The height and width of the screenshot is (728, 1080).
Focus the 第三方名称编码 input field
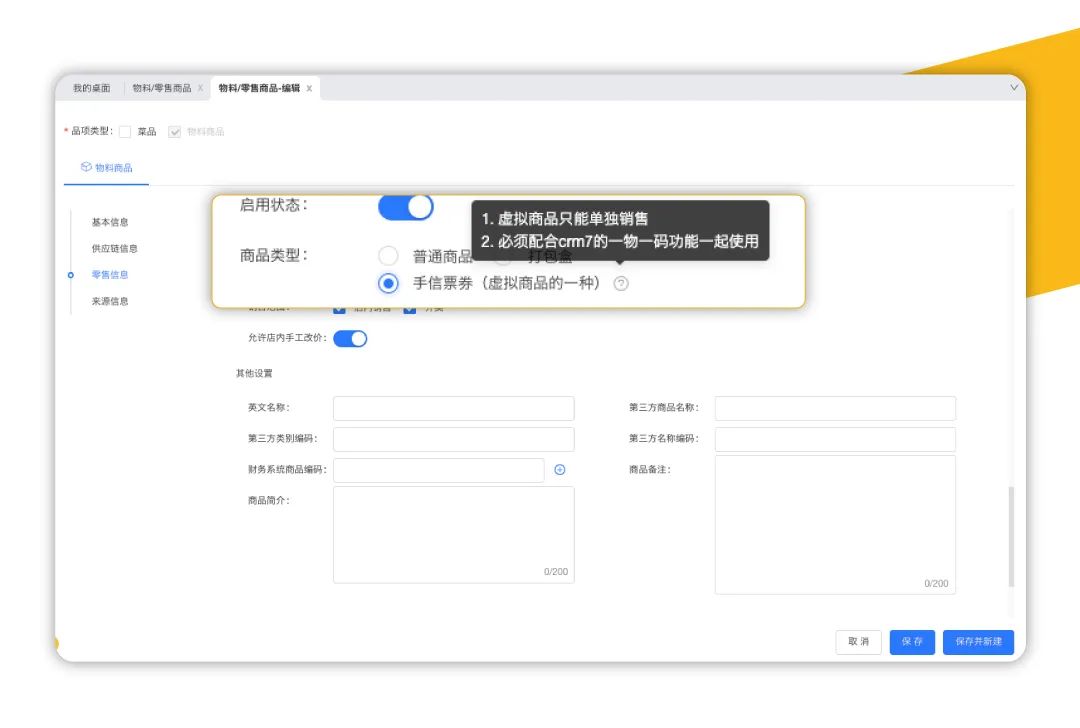click(x=835, y=439)
